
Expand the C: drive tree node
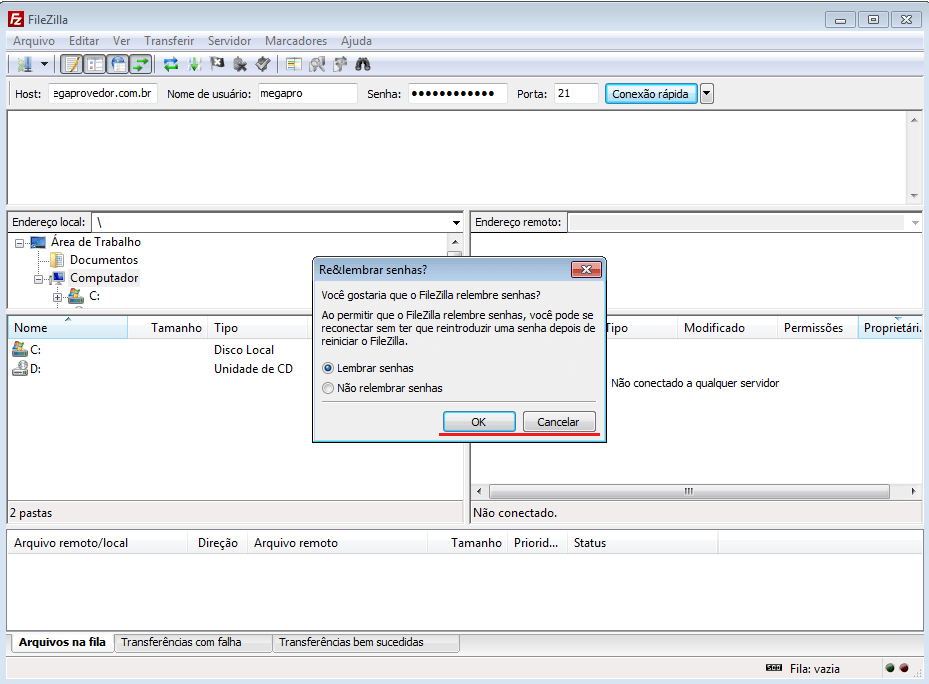point(58,297)
